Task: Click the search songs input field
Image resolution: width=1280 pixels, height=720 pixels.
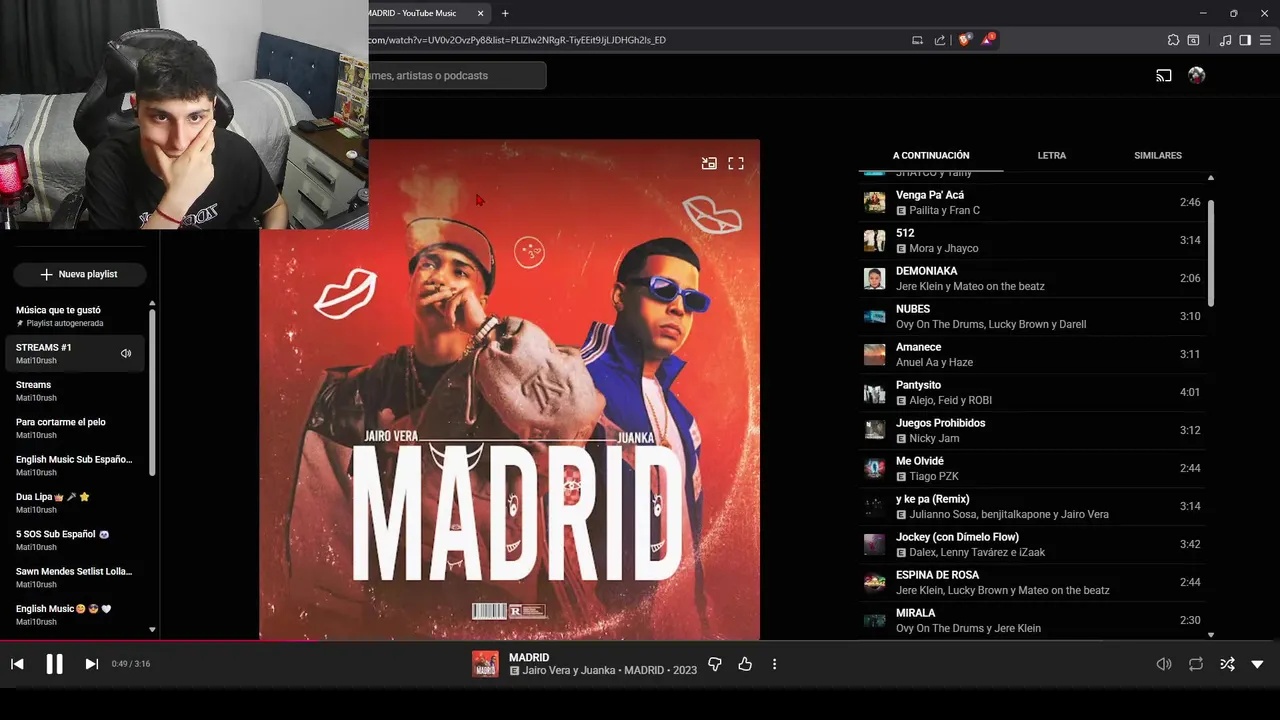Action: coord(457,75)
